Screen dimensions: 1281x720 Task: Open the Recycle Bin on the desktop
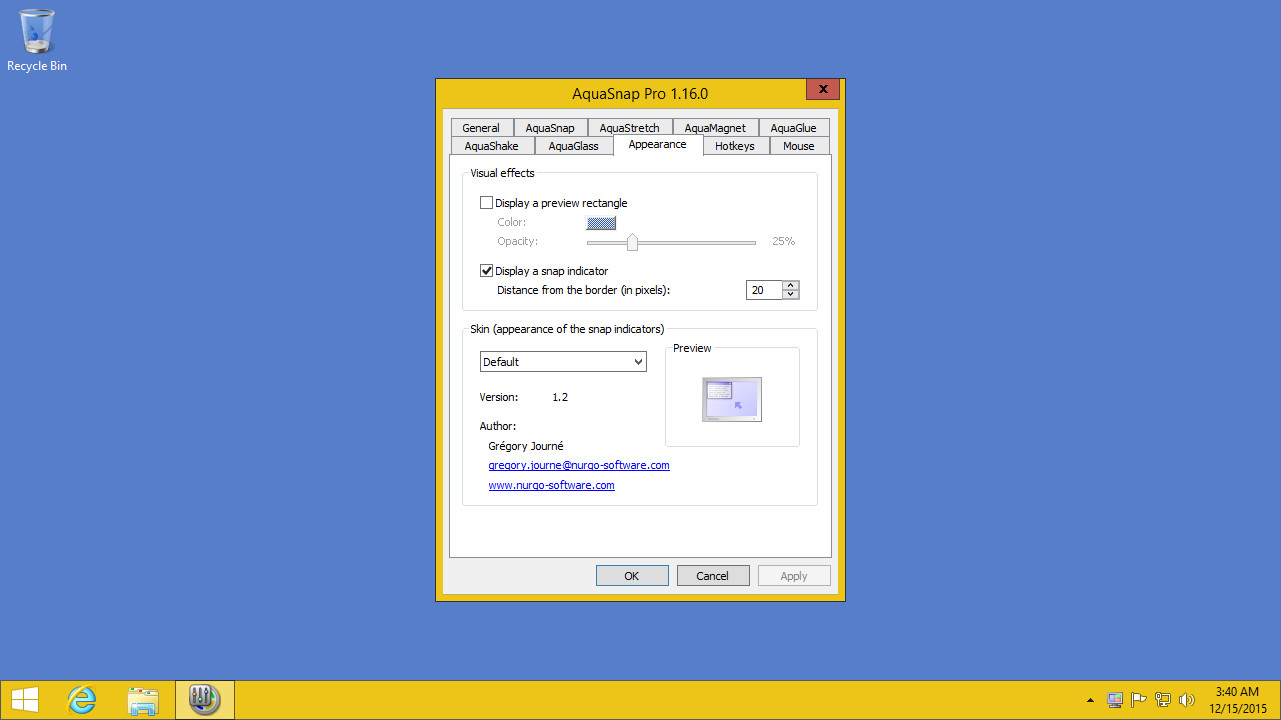pyautogui.click(x=37, y=32)
